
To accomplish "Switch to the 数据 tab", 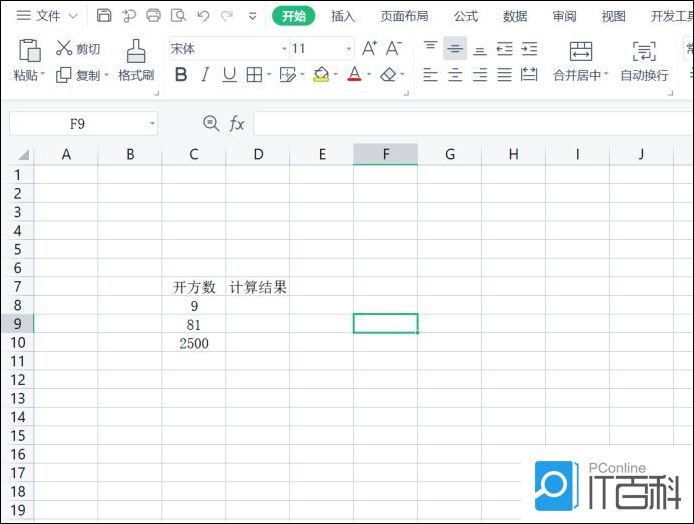I will point(515,16).
